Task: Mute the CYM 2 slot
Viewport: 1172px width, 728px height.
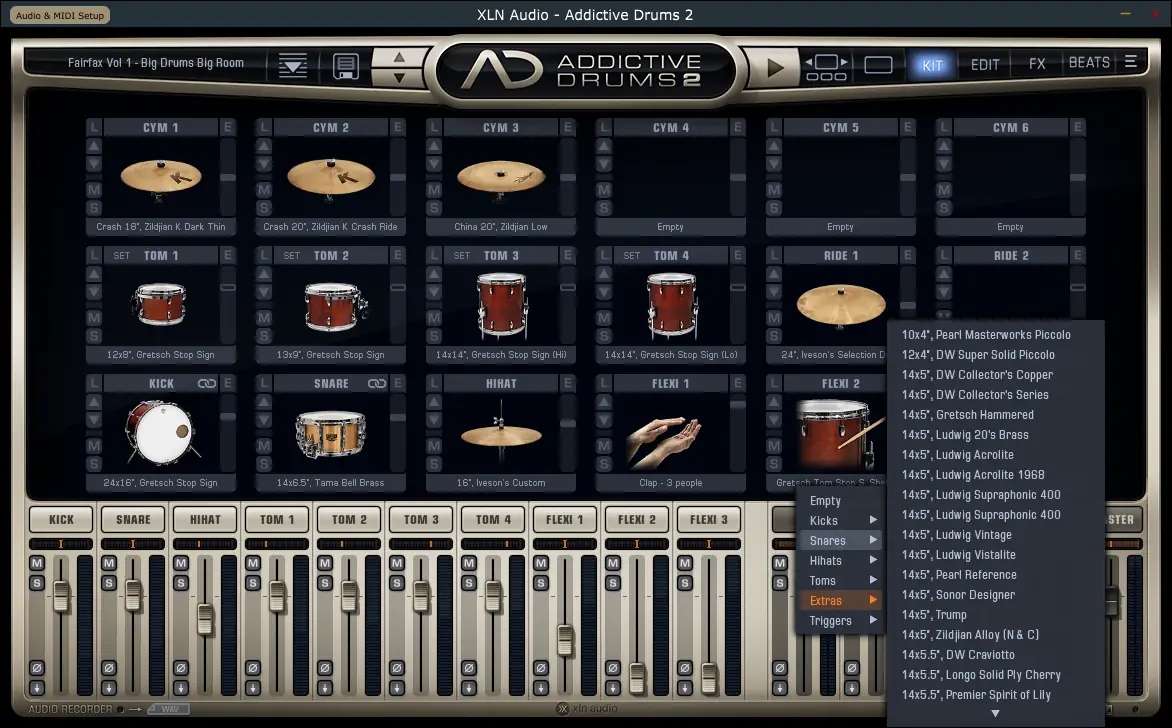Action: pos(264,190)
